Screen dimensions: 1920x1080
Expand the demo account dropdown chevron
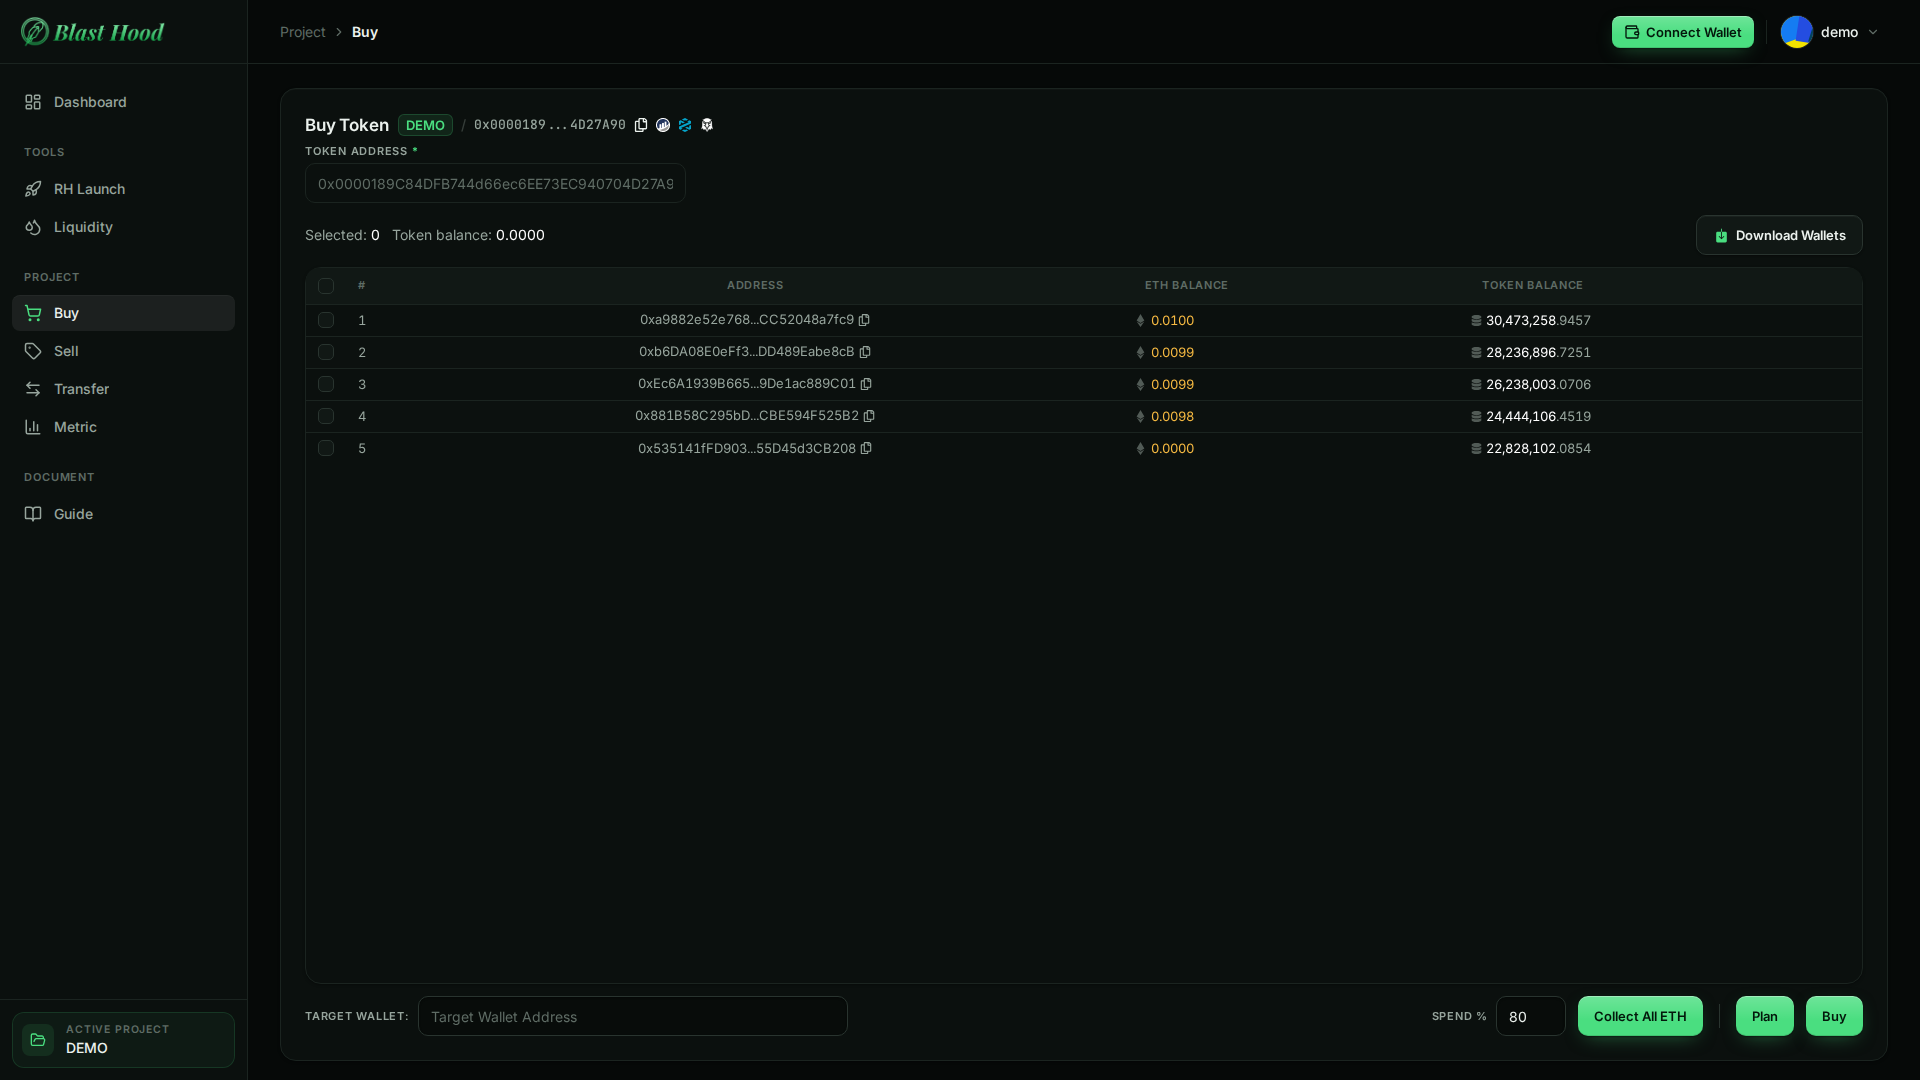point(1873,32)
